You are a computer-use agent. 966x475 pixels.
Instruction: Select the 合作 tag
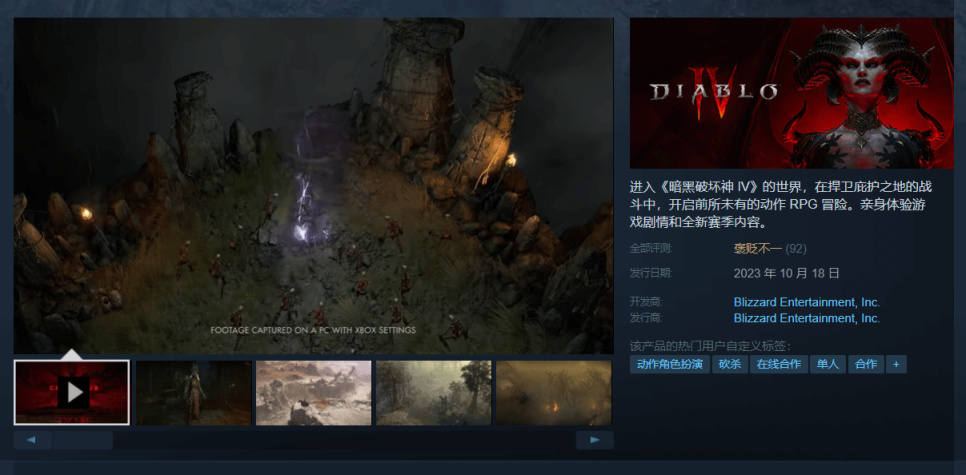point(866,364)
